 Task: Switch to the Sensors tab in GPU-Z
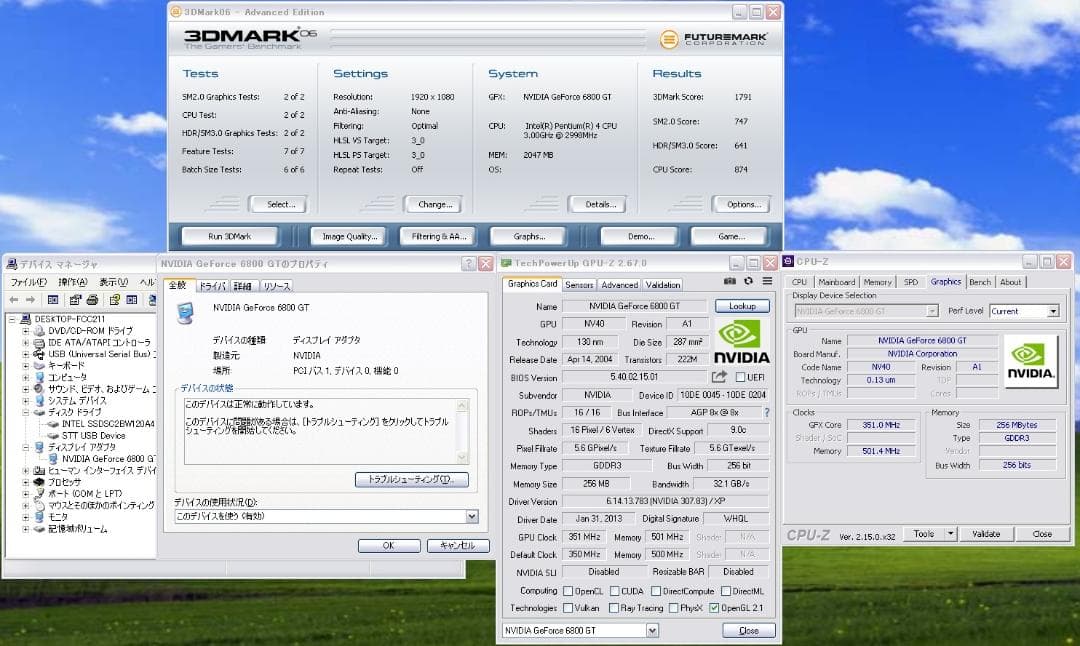[x=580, y=285]
